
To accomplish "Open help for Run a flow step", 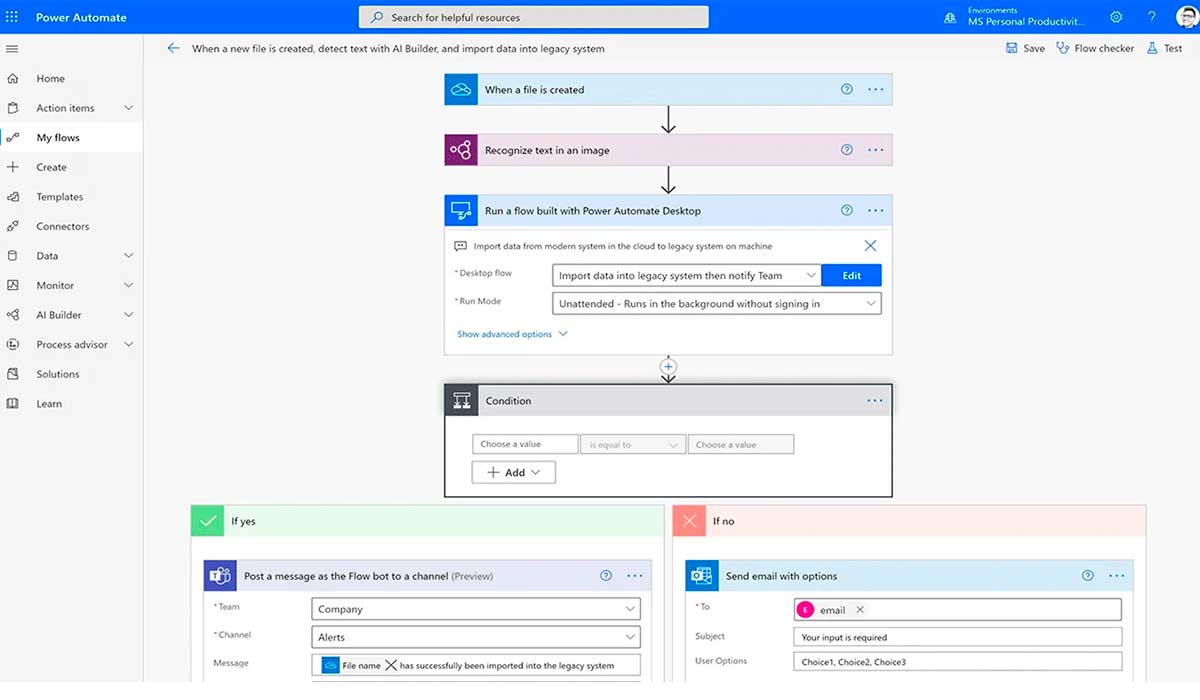I will coord(847,211).
